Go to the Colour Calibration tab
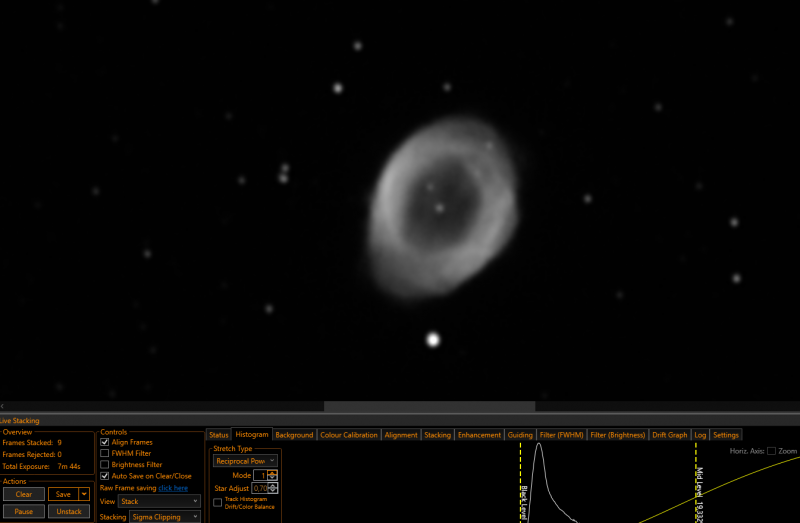This screenshot has width=800, height=523. coord(348,435)
